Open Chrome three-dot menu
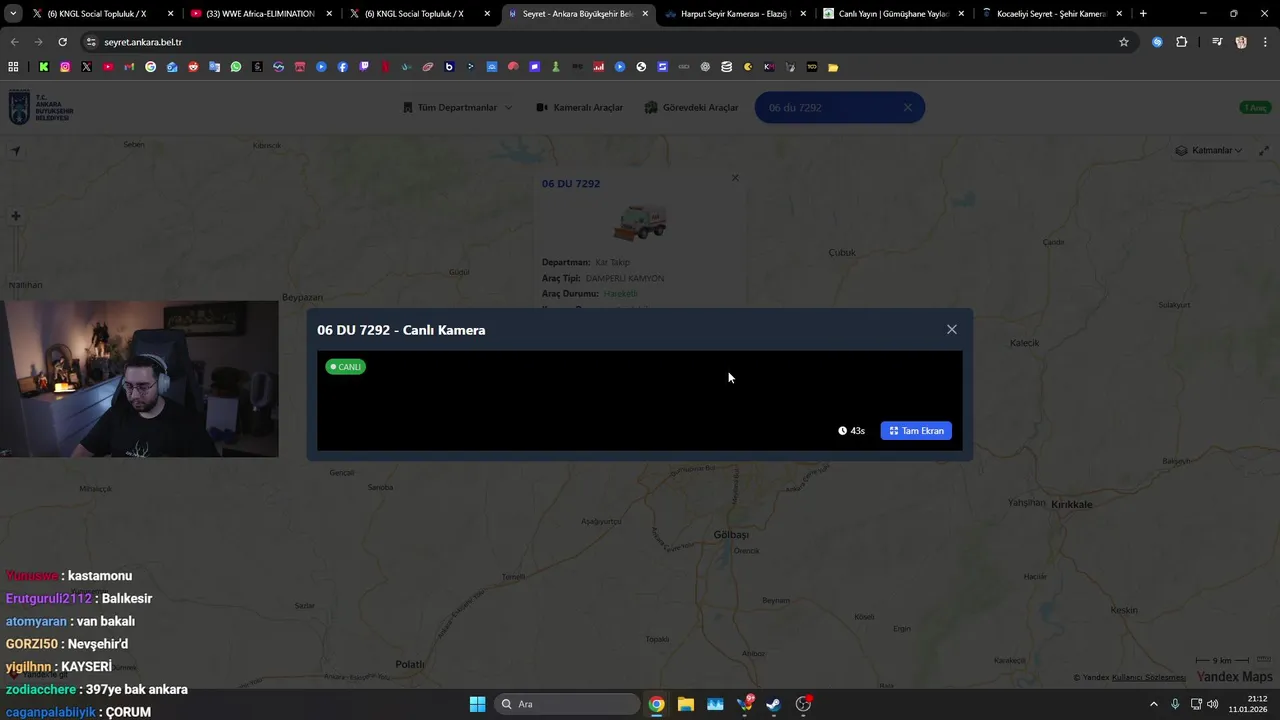Image resolution: width=1280 pixels, height=720 pixels. coord(1265,42)
